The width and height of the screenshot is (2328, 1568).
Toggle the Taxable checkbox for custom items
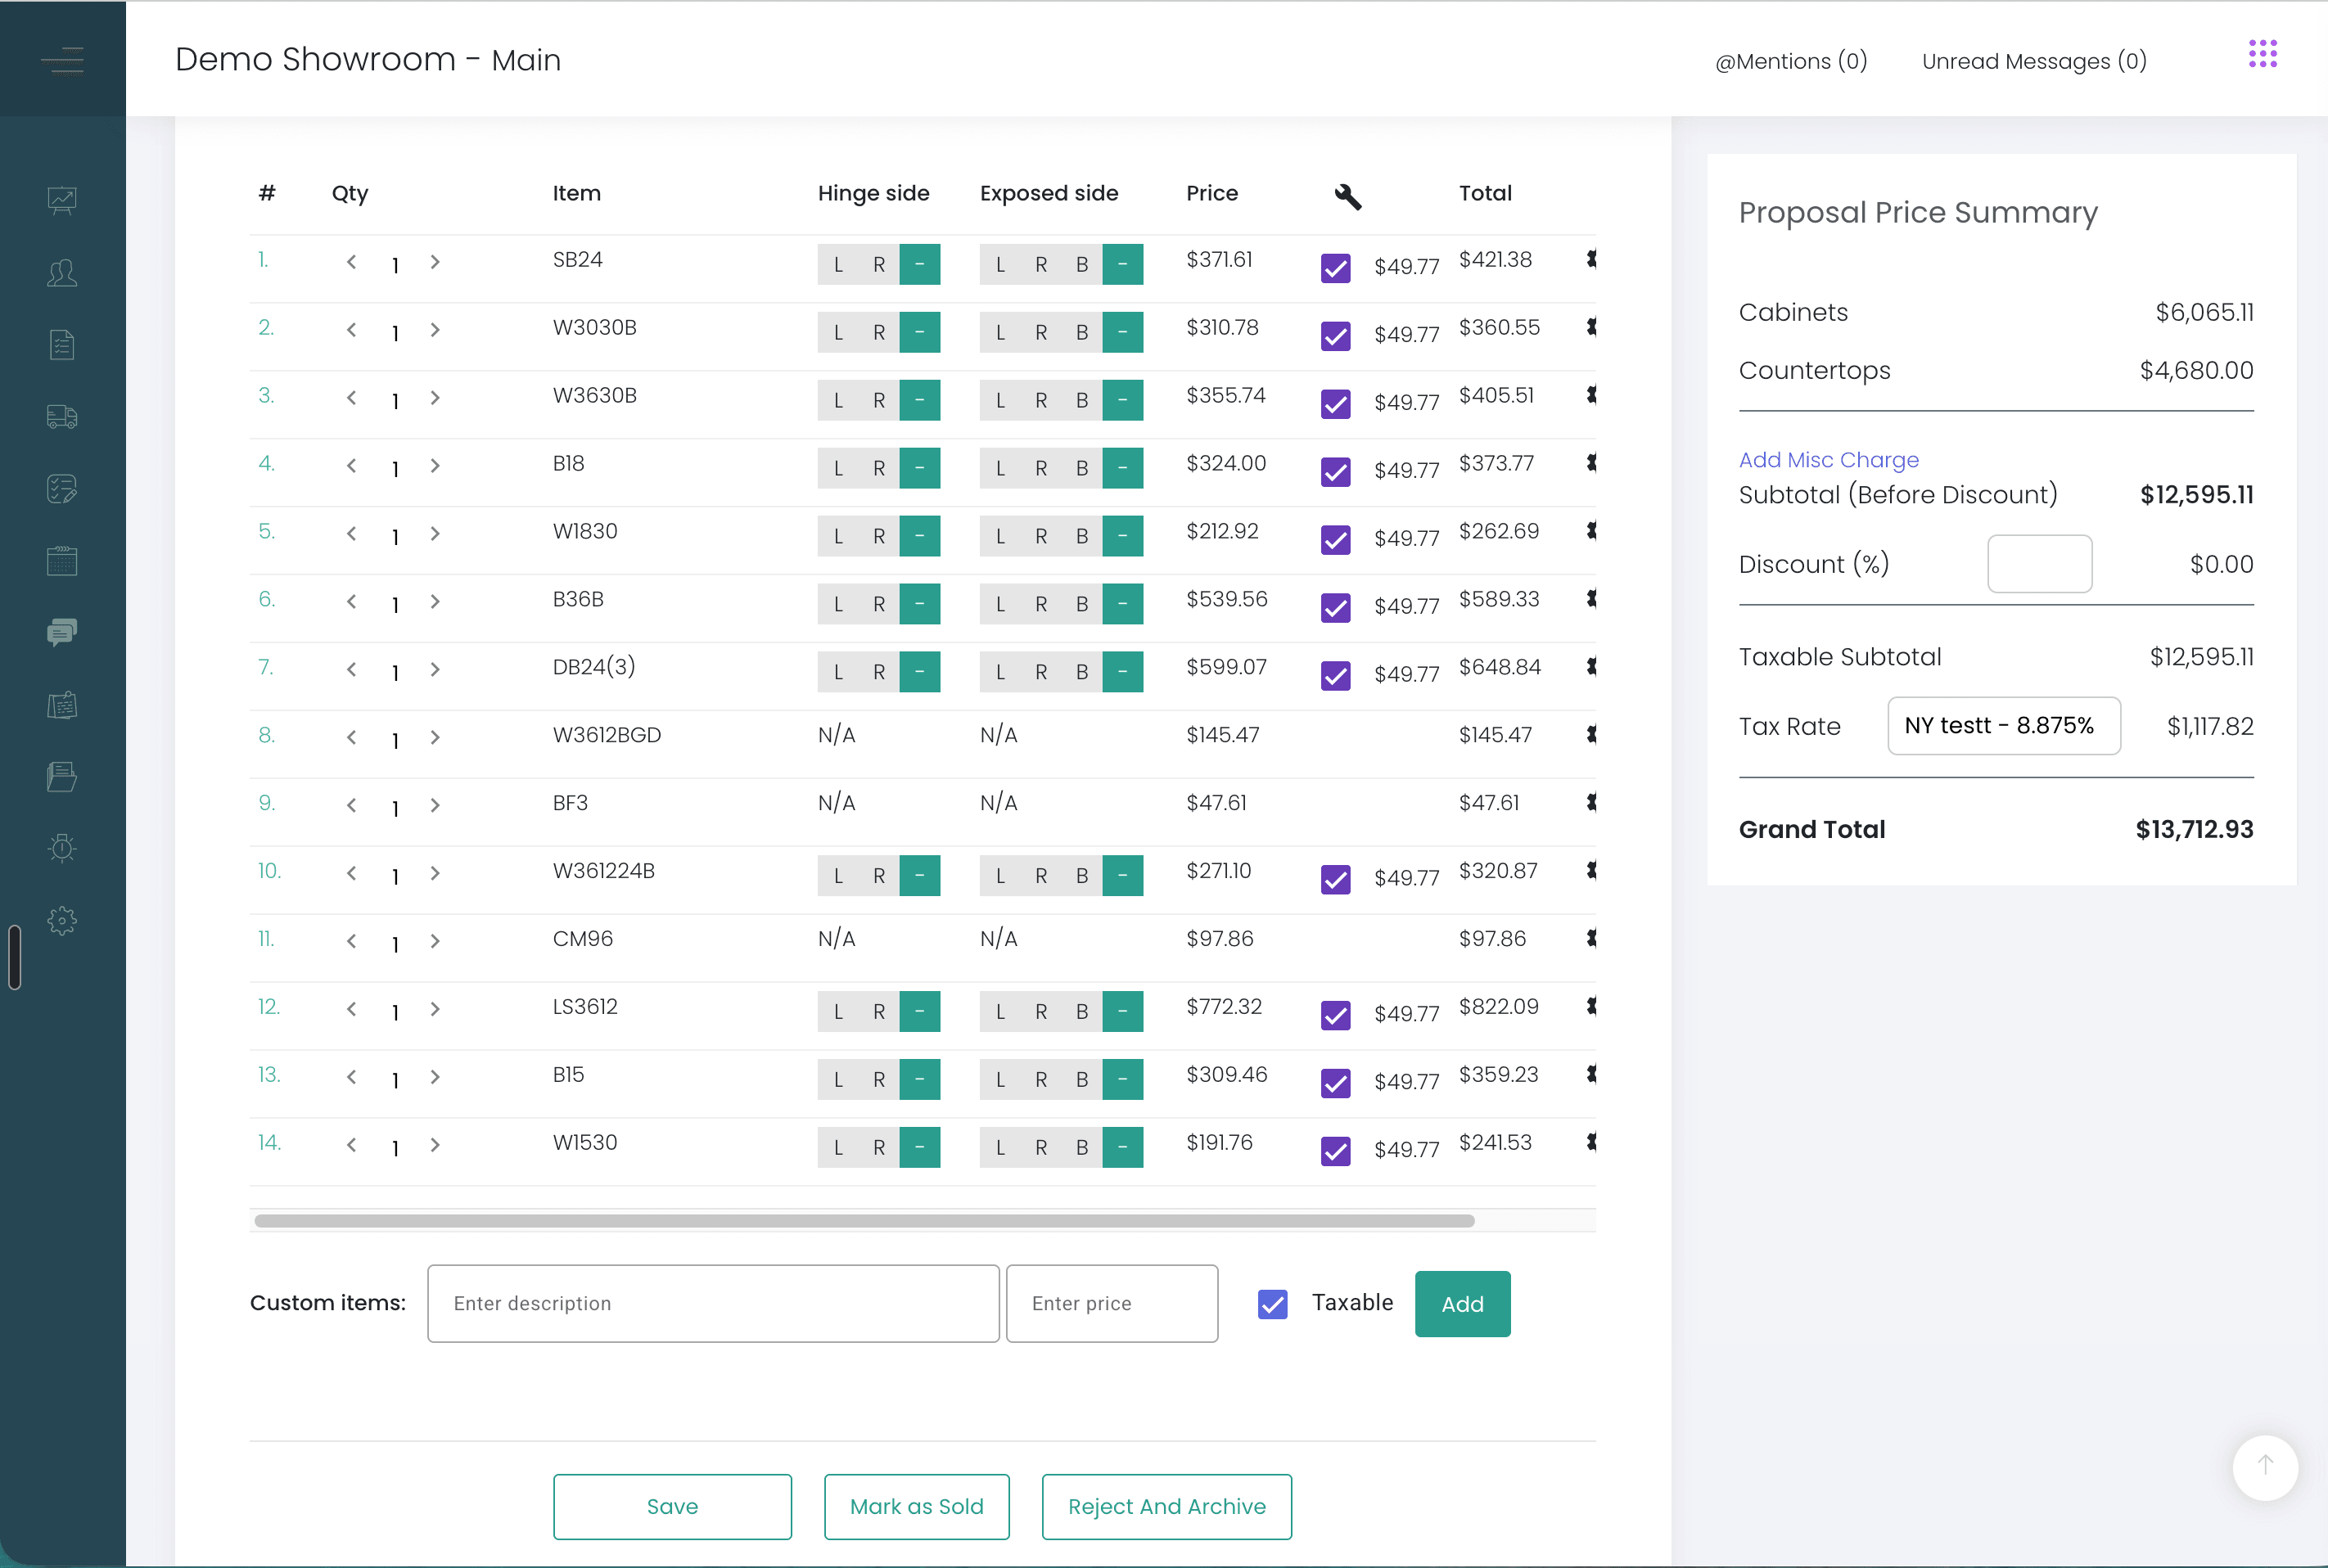(x=1272, y=1304)
